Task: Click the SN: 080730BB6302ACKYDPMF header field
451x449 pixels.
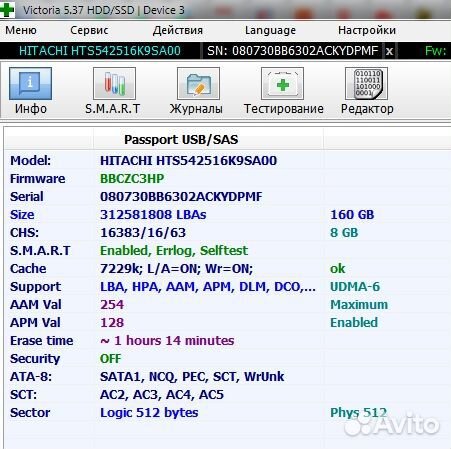Action: 293,51
